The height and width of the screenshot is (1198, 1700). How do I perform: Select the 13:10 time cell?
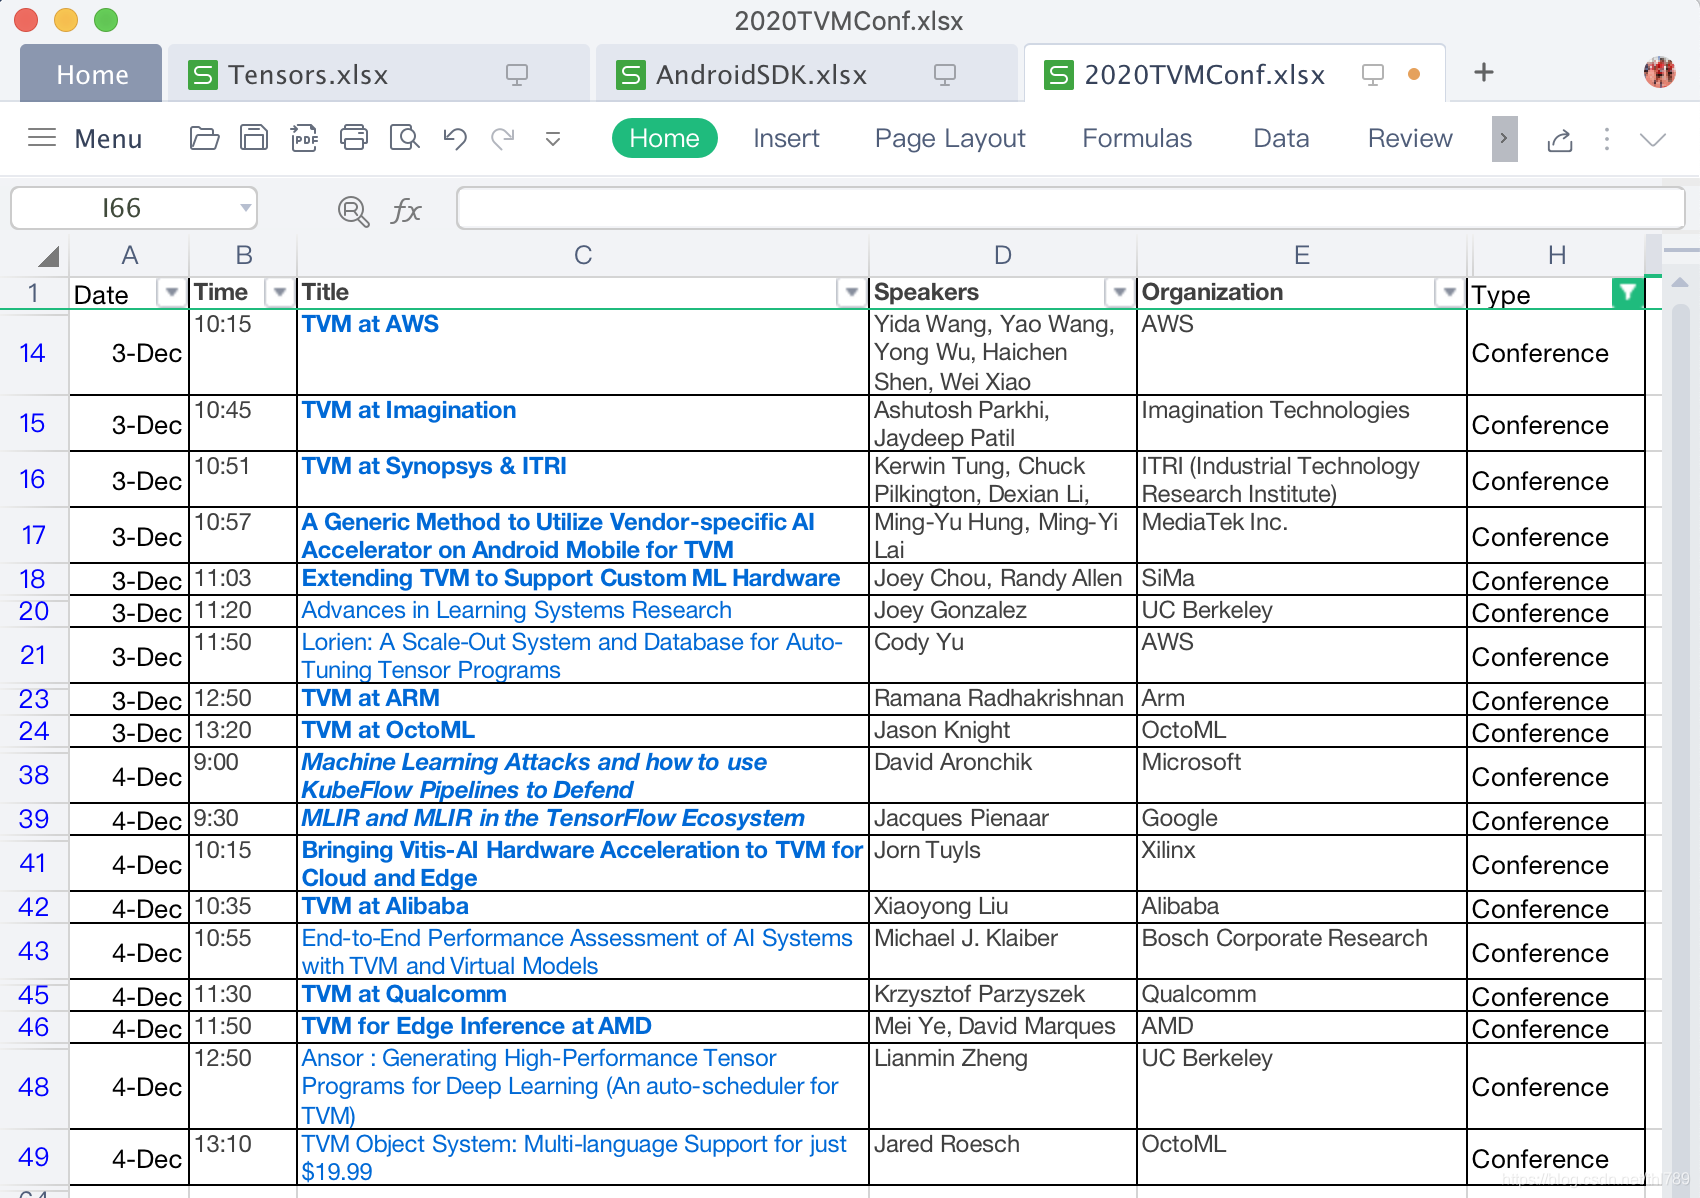coord(243,1158)
